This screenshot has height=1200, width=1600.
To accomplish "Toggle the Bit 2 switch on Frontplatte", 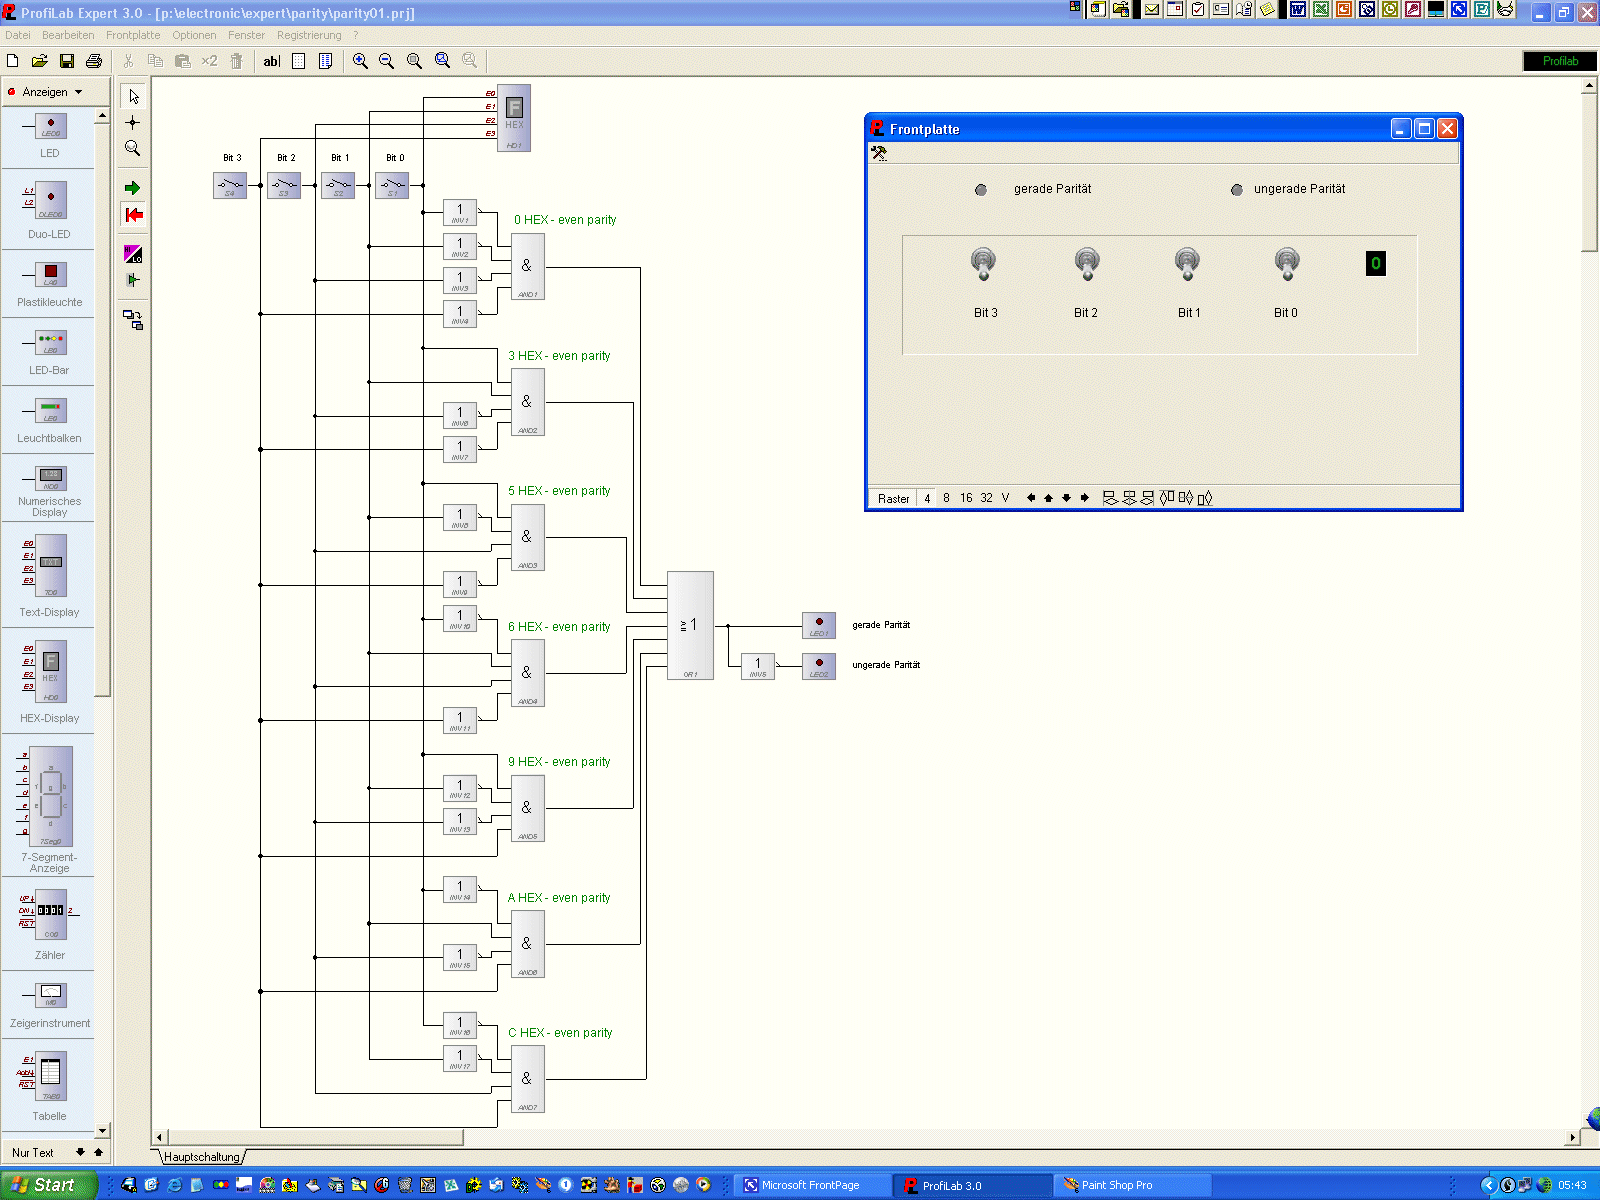I will click(1087, 264).
